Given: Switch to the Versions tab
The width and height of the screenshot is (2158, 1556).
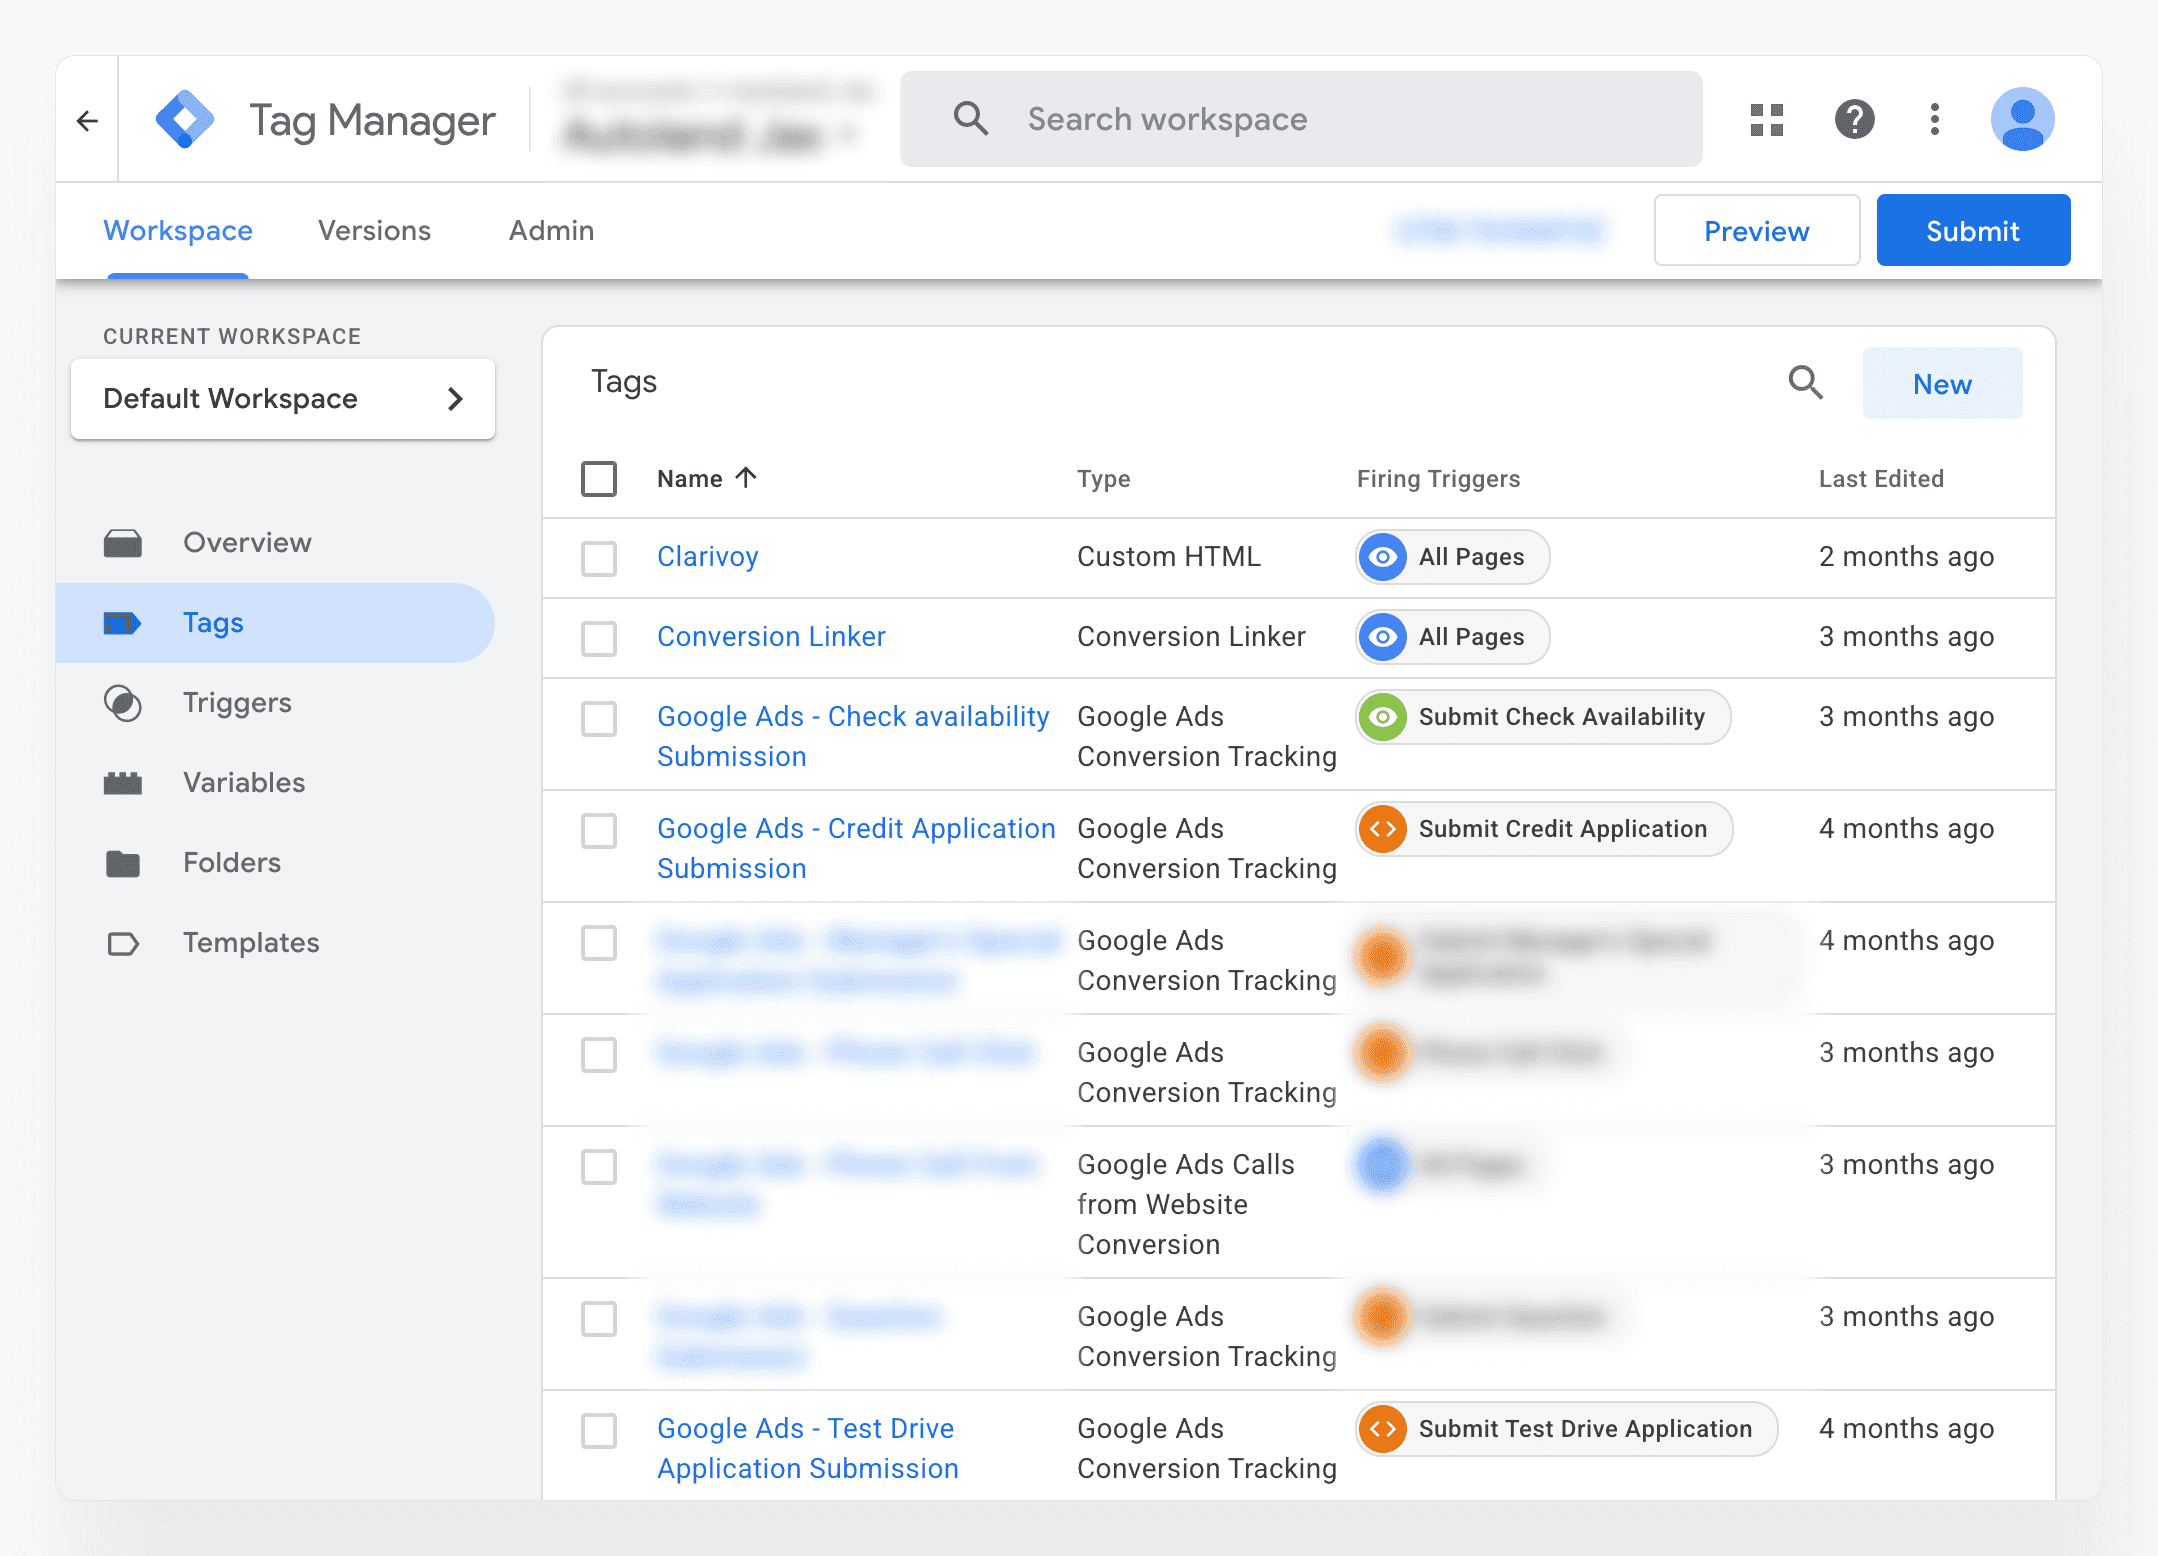Looking at the screenshot, I should pos(373,230).
